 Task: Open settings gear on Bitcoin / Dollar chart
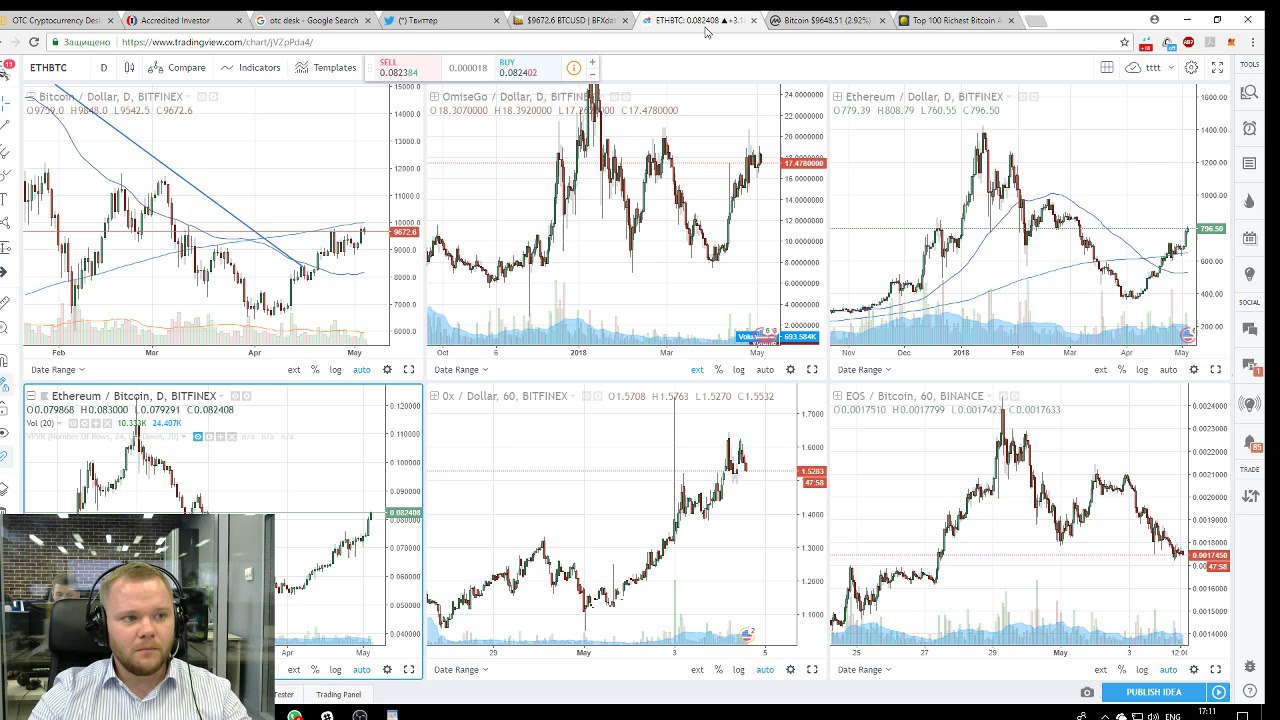coord(388,370)
